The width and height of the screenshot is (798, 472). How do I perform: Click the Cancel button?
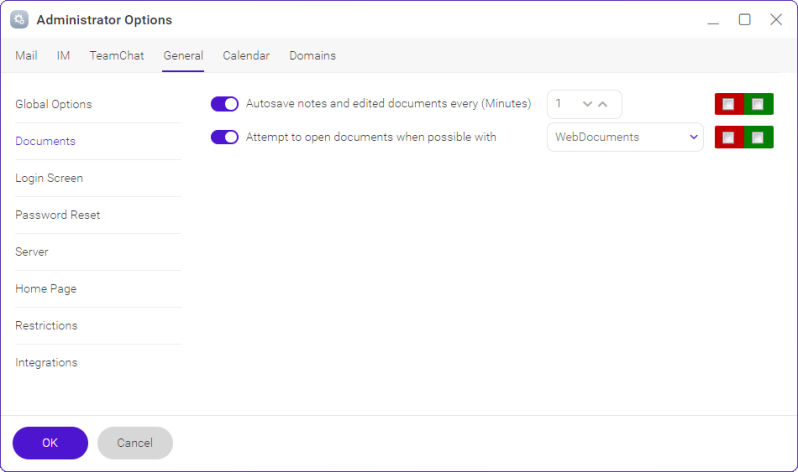click(135, 443)
